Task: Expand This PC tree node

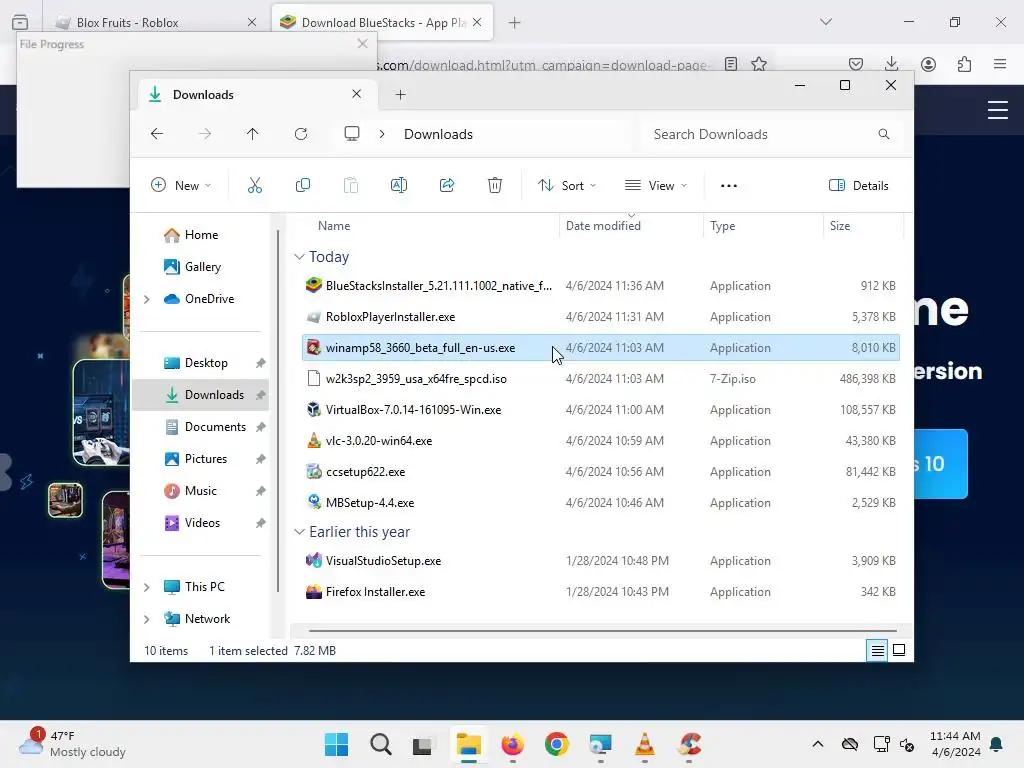Action: [x=147, y=587]
